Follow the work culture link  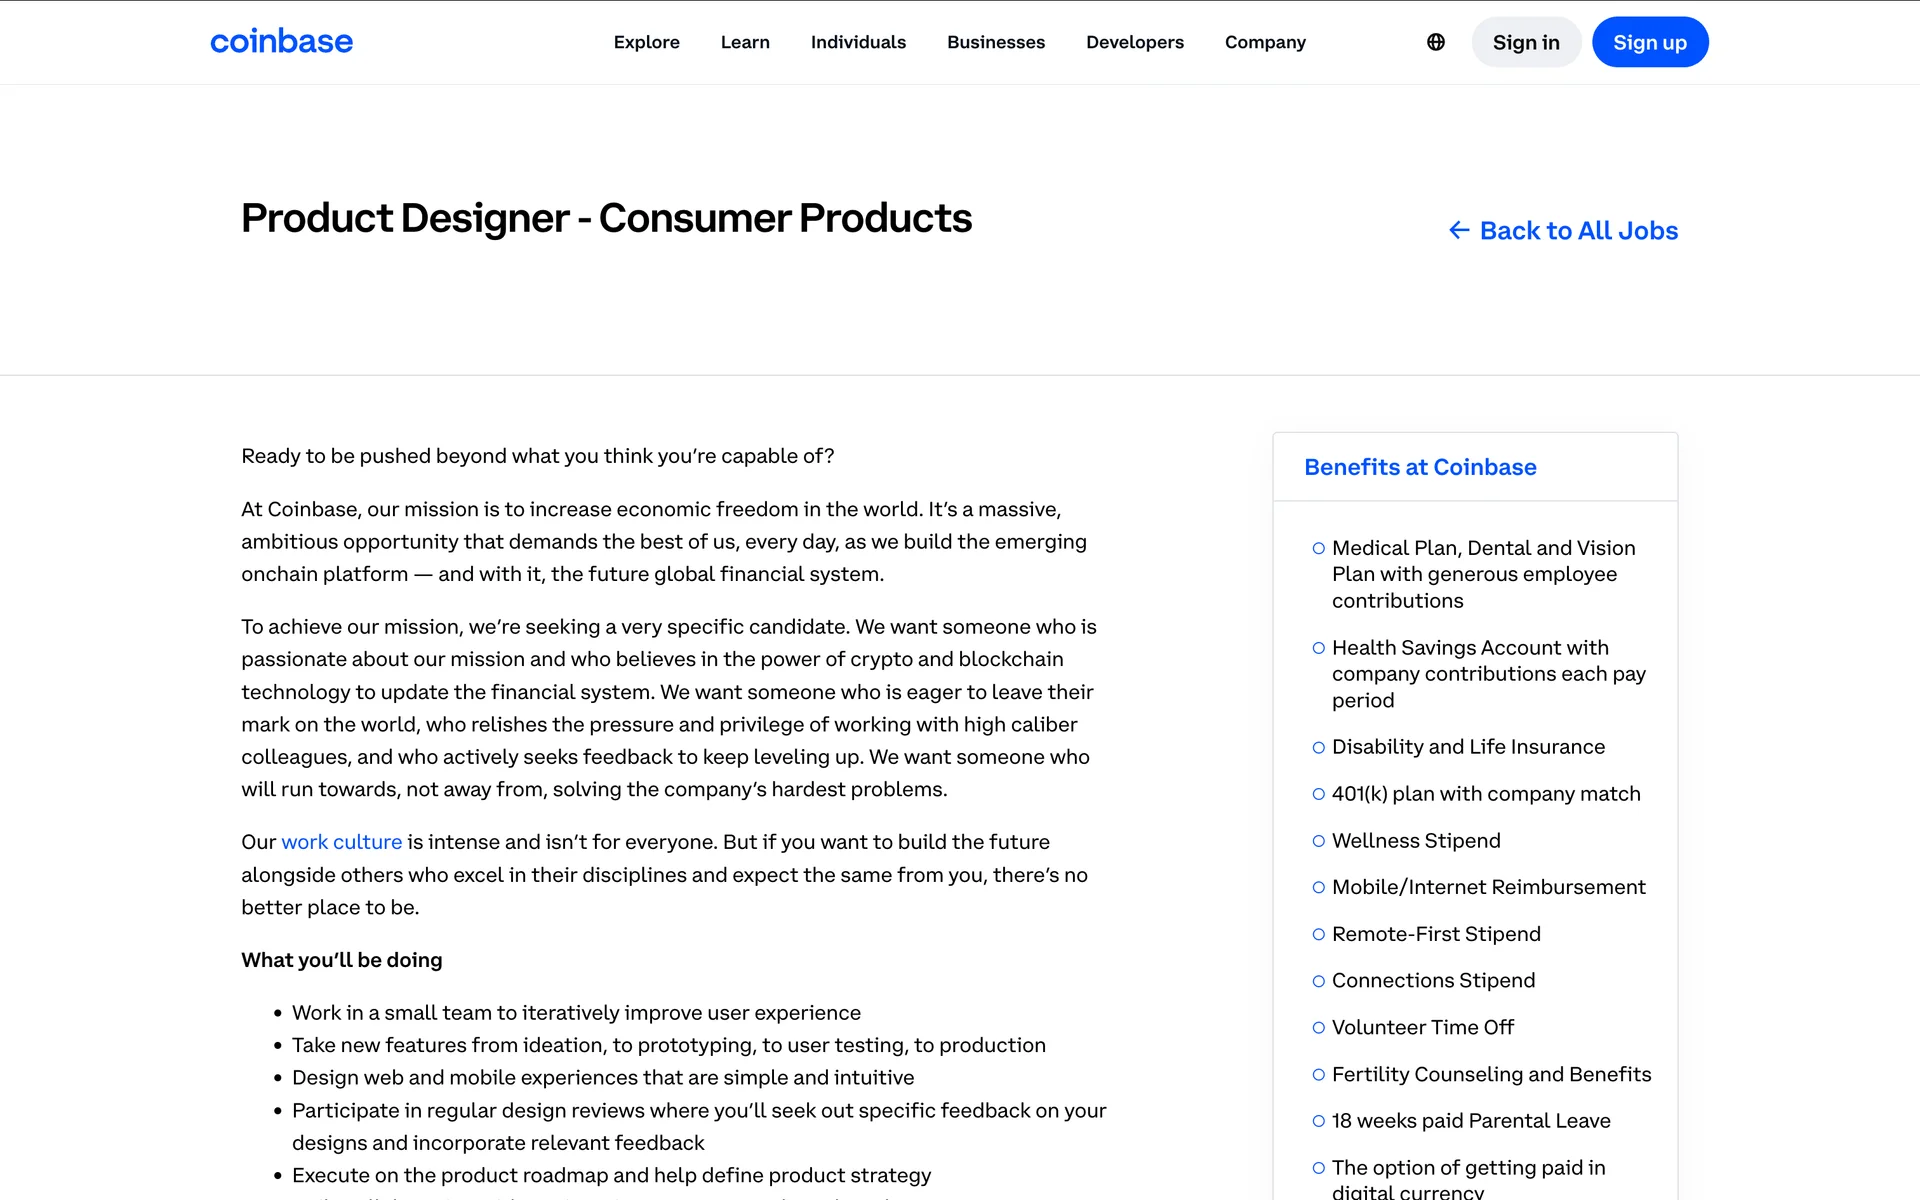coord(341,842)
